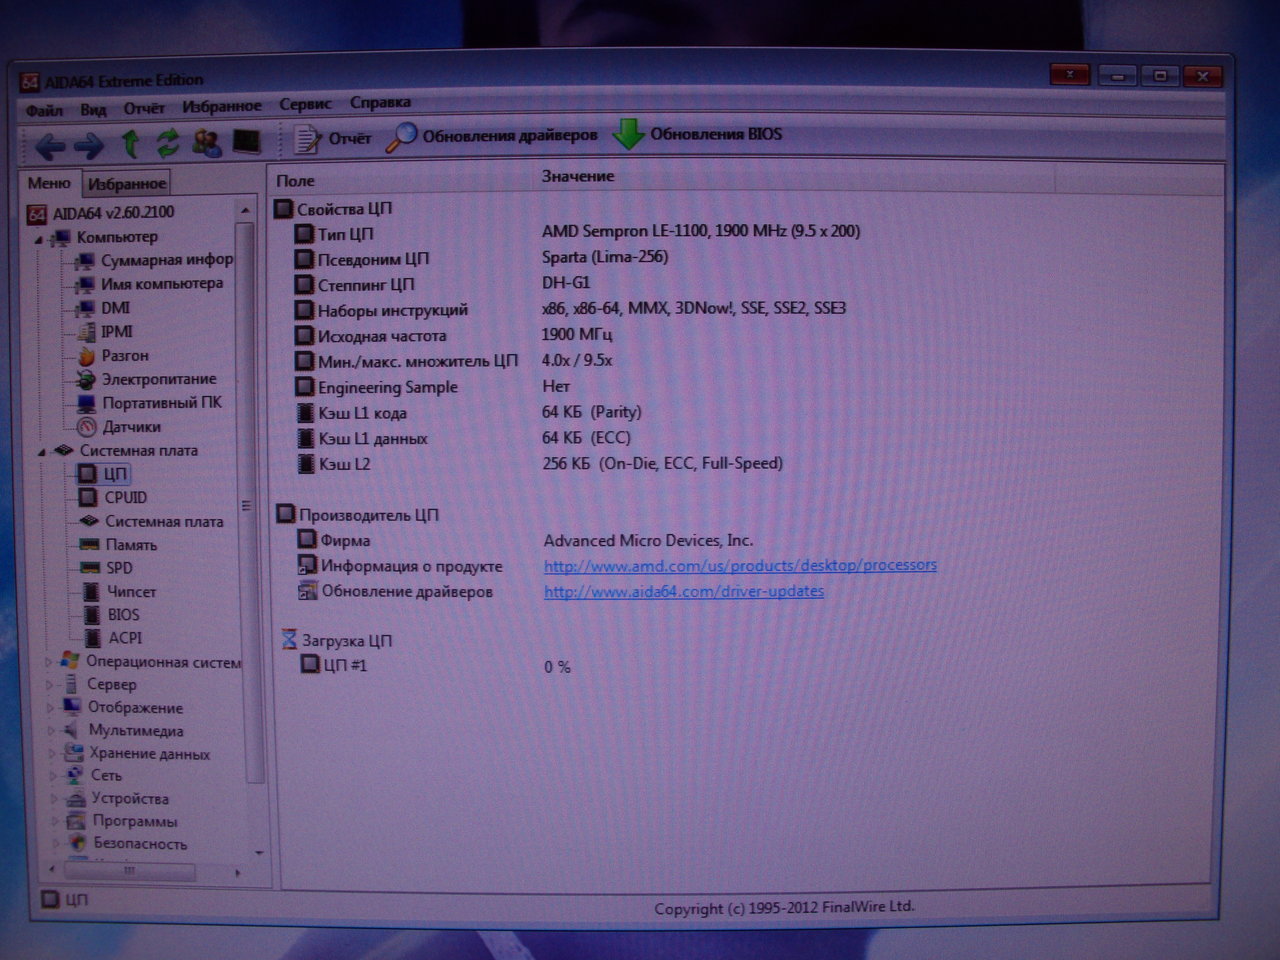The image size is (1280, 960).
Task: Expand the Сервер tree node
Action: coord(49,685)
